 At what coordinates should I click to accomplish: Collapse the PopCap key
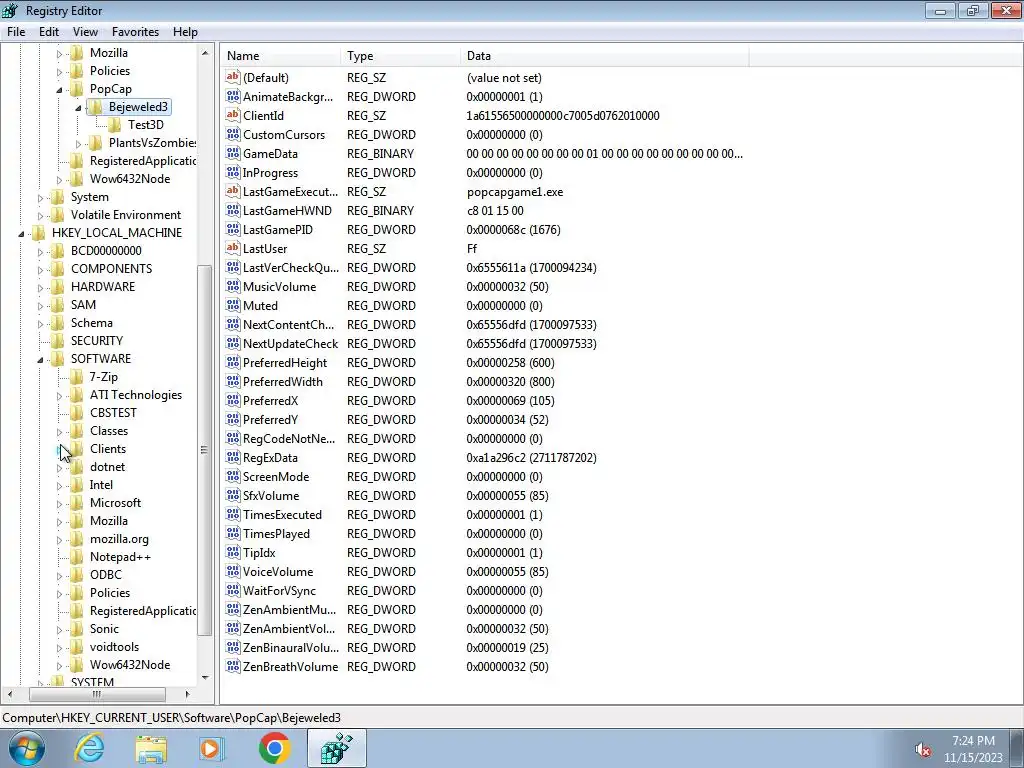click(x=59, y=89)
